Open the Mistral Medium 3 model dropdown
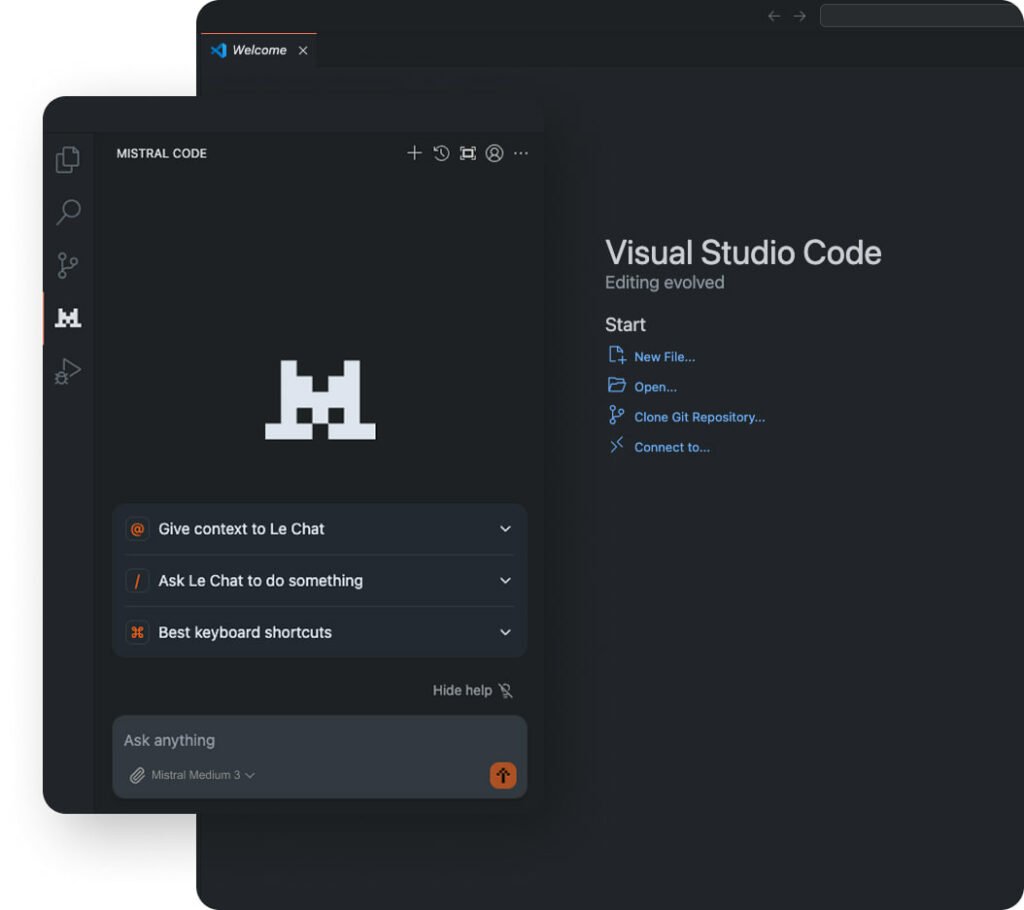This screenshot has height=910, width=1024. click(x=199, y=775)
